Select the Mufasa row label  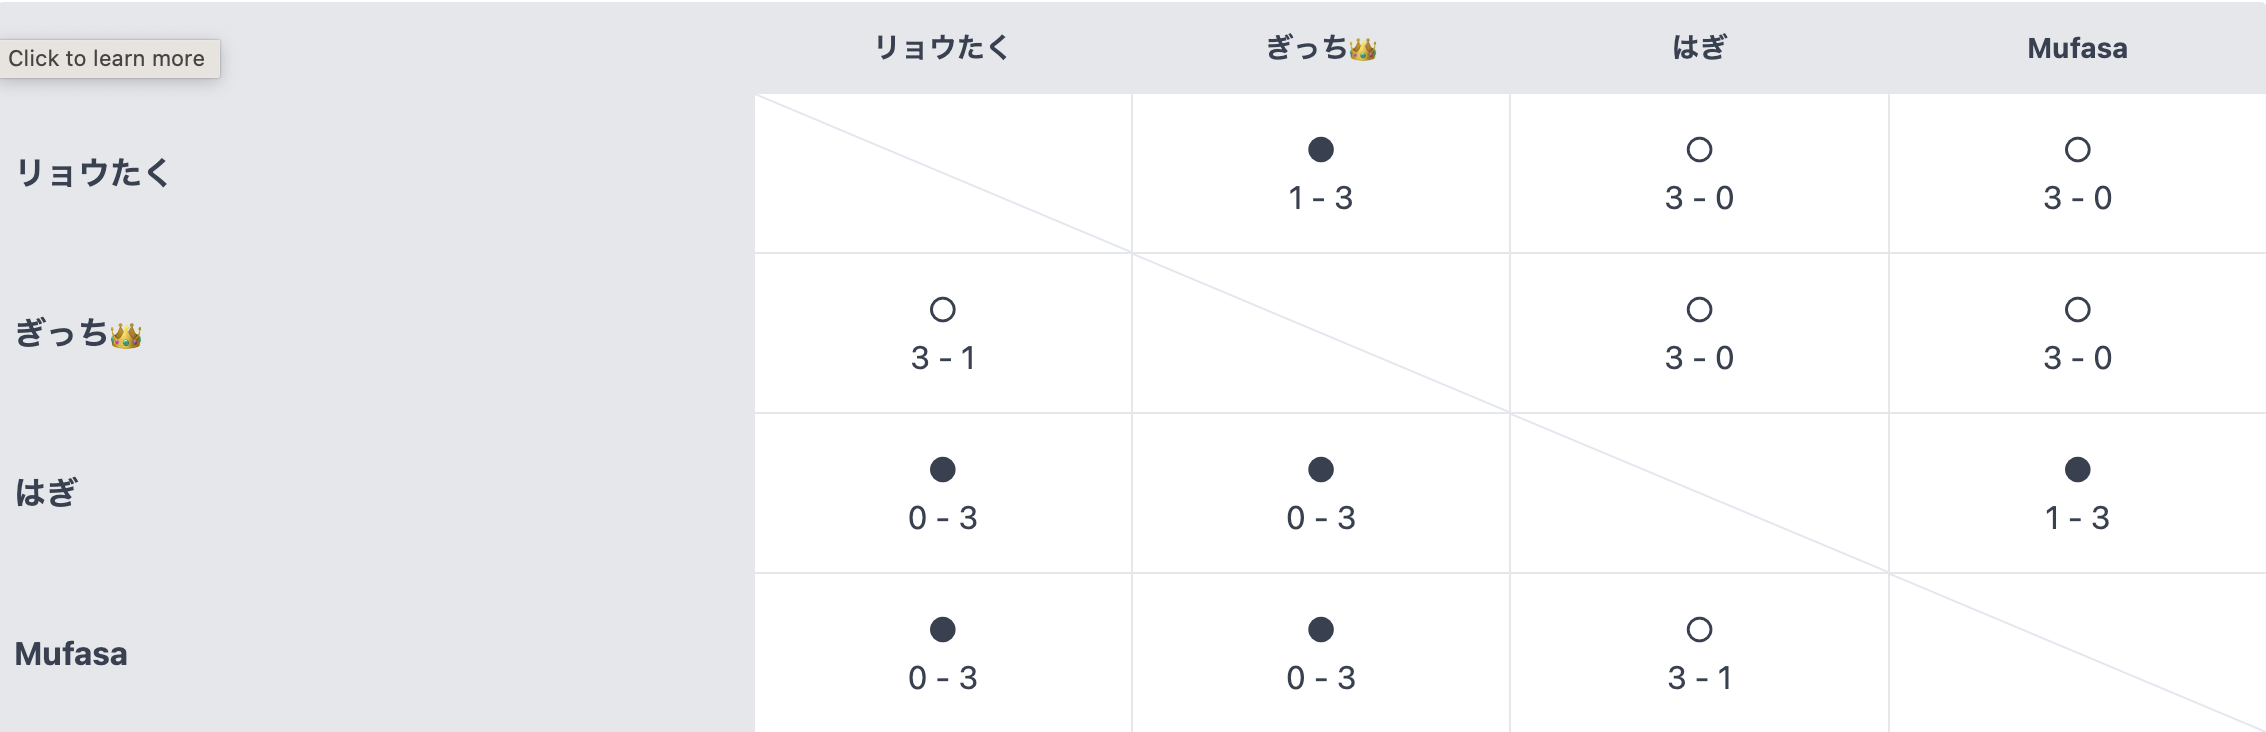71,654
